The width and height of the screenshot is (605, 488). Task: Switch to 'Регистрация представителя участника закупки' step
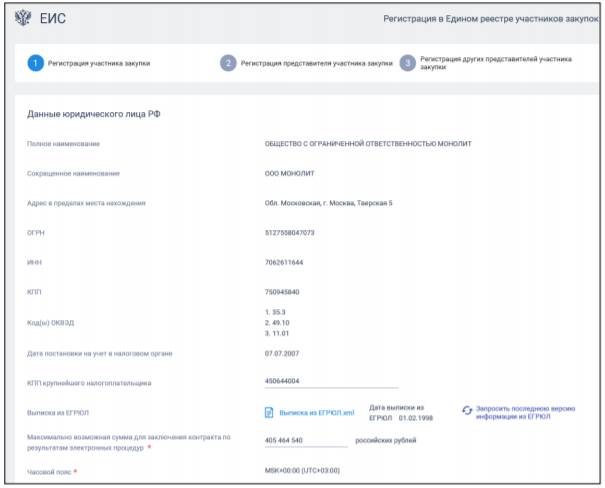316,63
